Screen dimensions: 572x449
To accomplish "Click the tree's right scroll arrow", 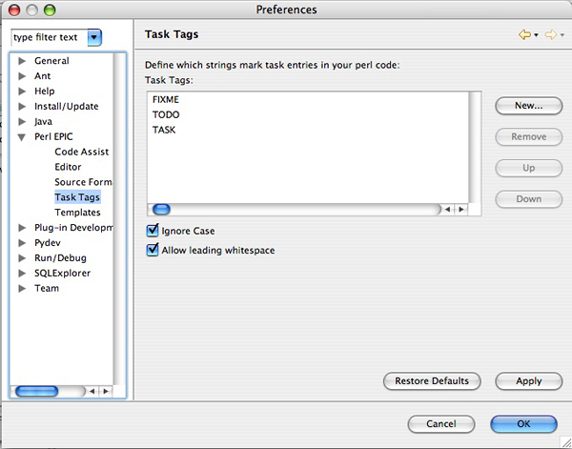I will click(x=106, y=391).
